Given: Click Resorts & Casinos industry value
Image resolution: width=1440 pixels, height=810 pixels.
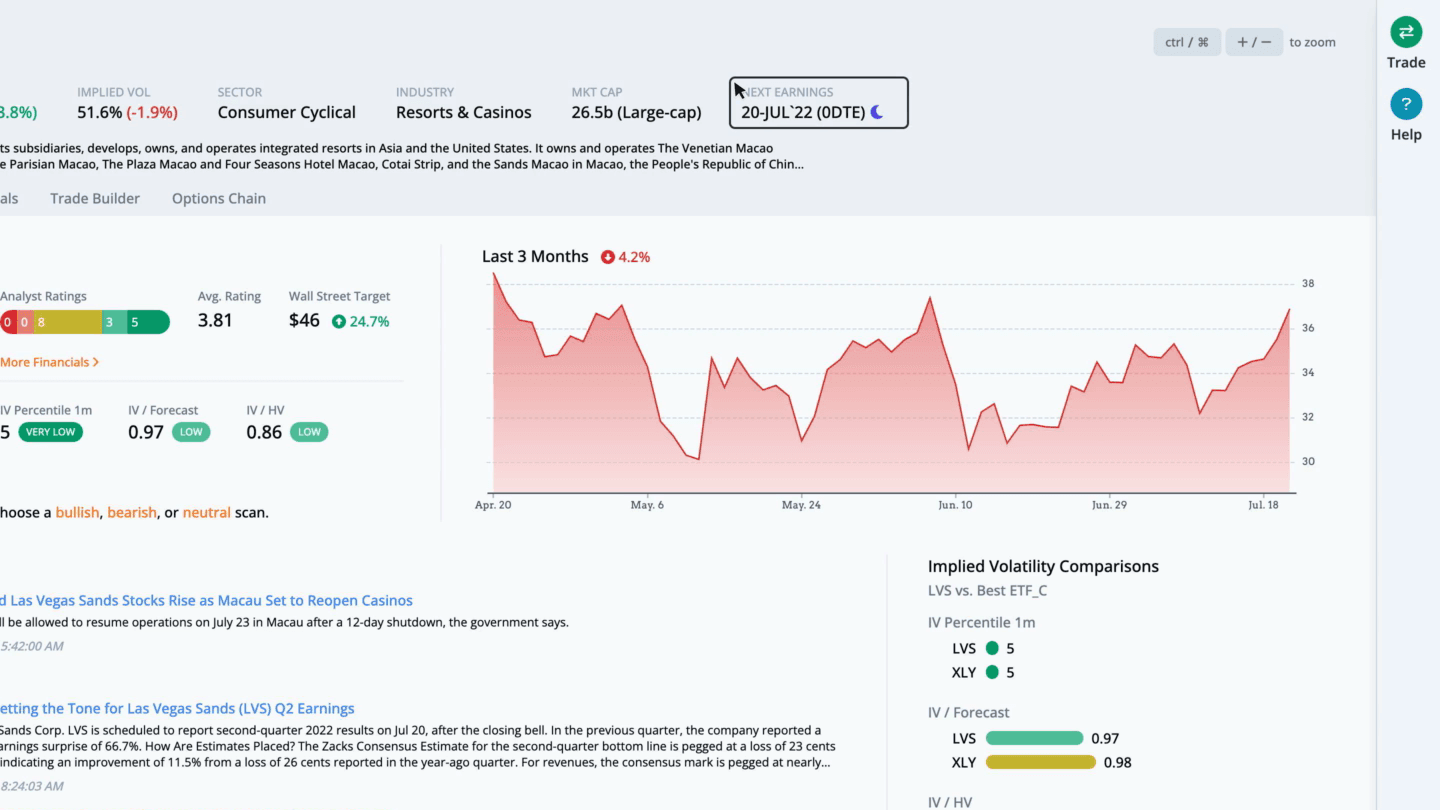Looking at the screenshot, I should [x=464, y=112].
